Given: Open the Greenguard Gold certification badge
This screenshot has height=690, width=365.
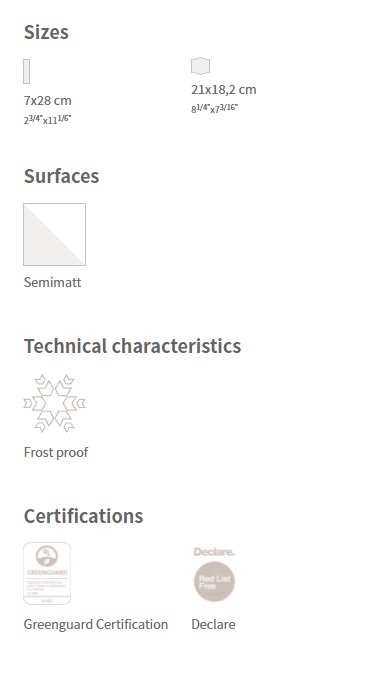Looking at the screenshot, I should click(47, 573).
